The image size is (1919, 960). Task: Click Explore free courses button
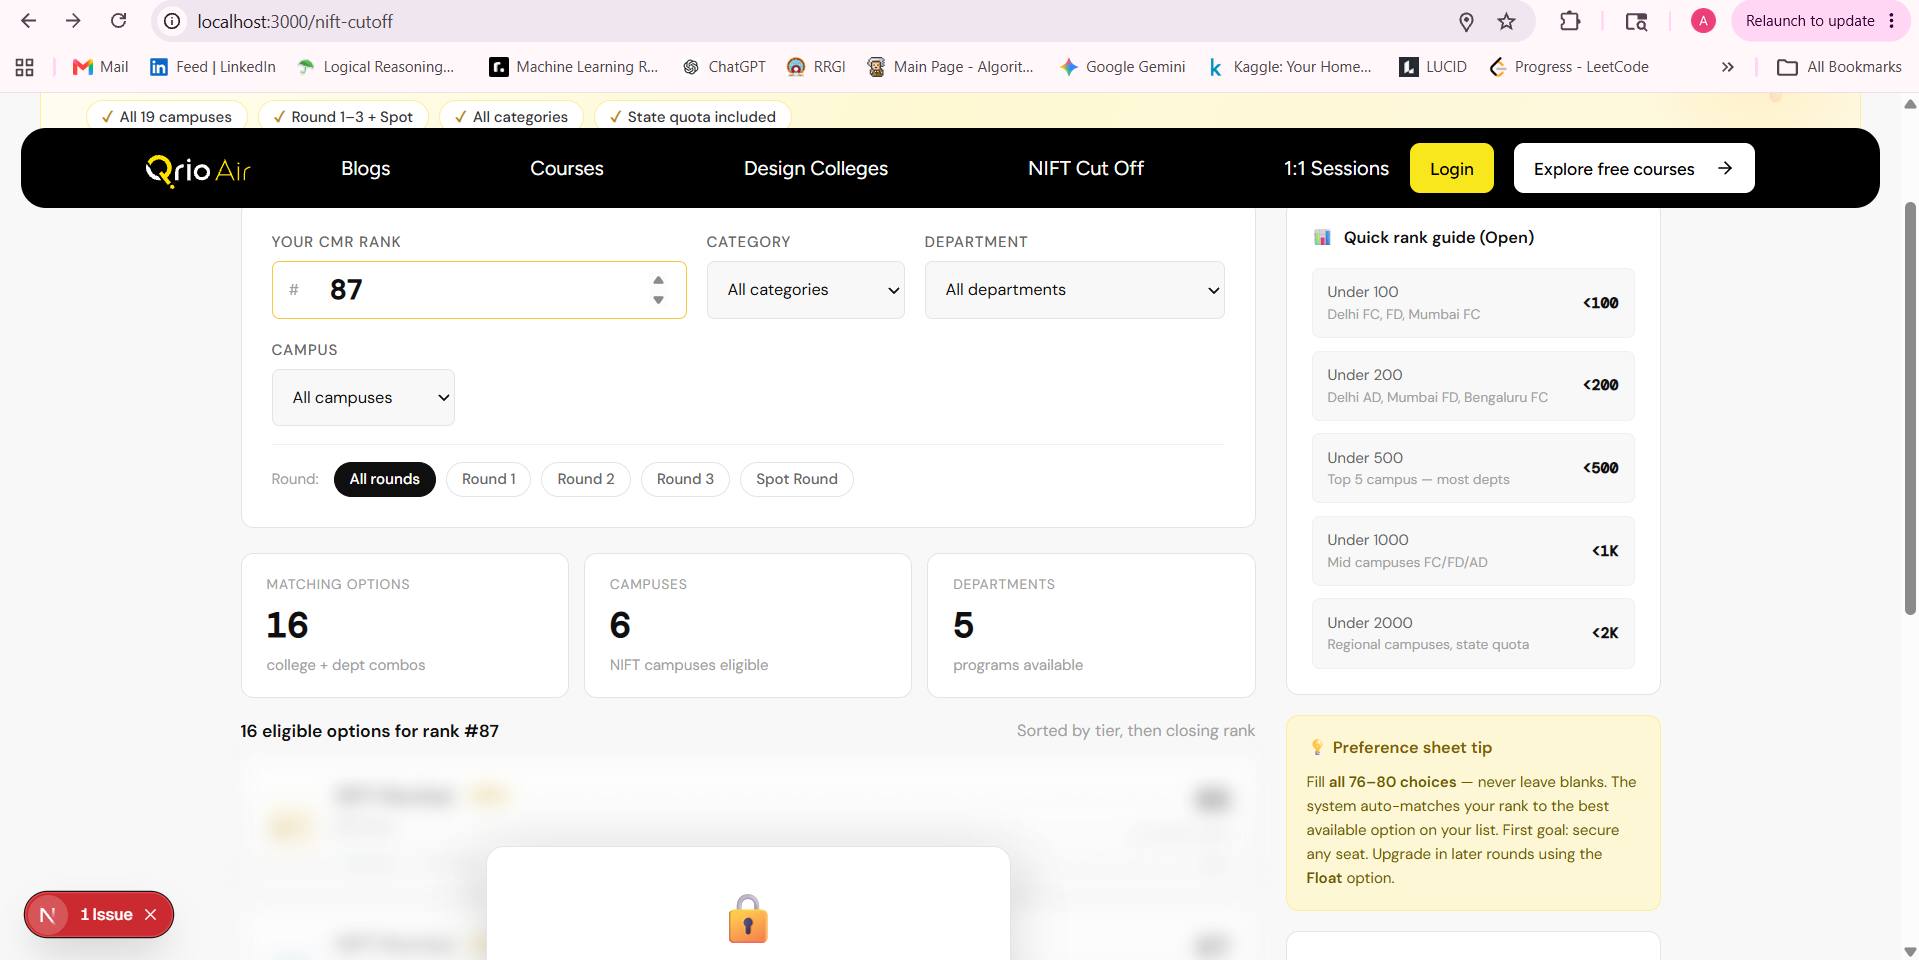click(1634, 168)
